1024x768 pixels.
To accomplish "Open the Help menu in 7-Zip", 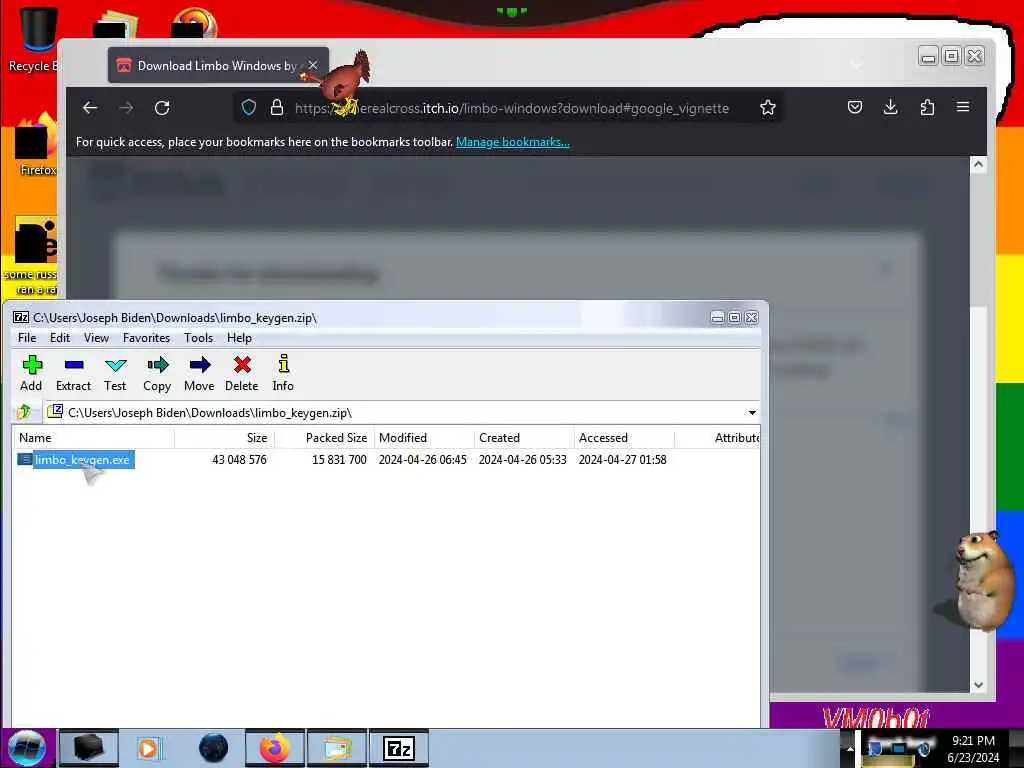I will (x=239, y=338).
